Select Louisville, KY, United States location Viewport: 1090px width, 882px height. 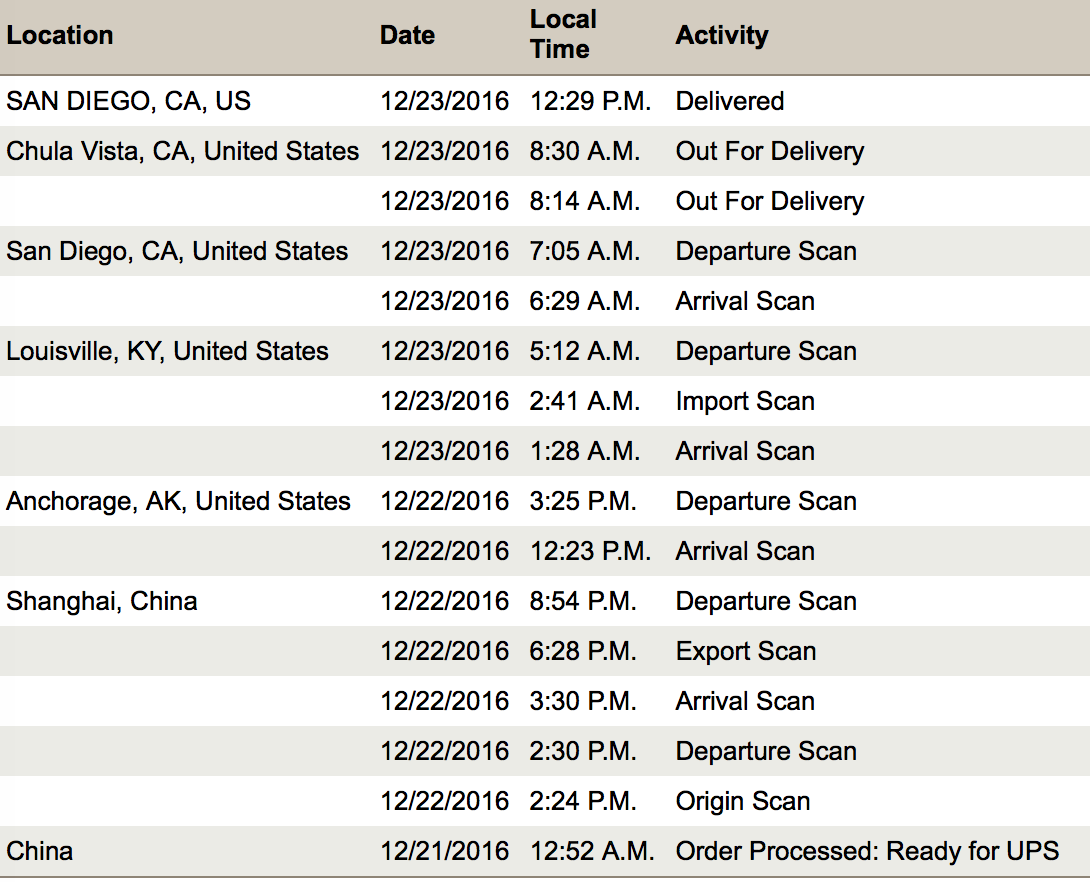pyautogui.click(x=167, y=351)
